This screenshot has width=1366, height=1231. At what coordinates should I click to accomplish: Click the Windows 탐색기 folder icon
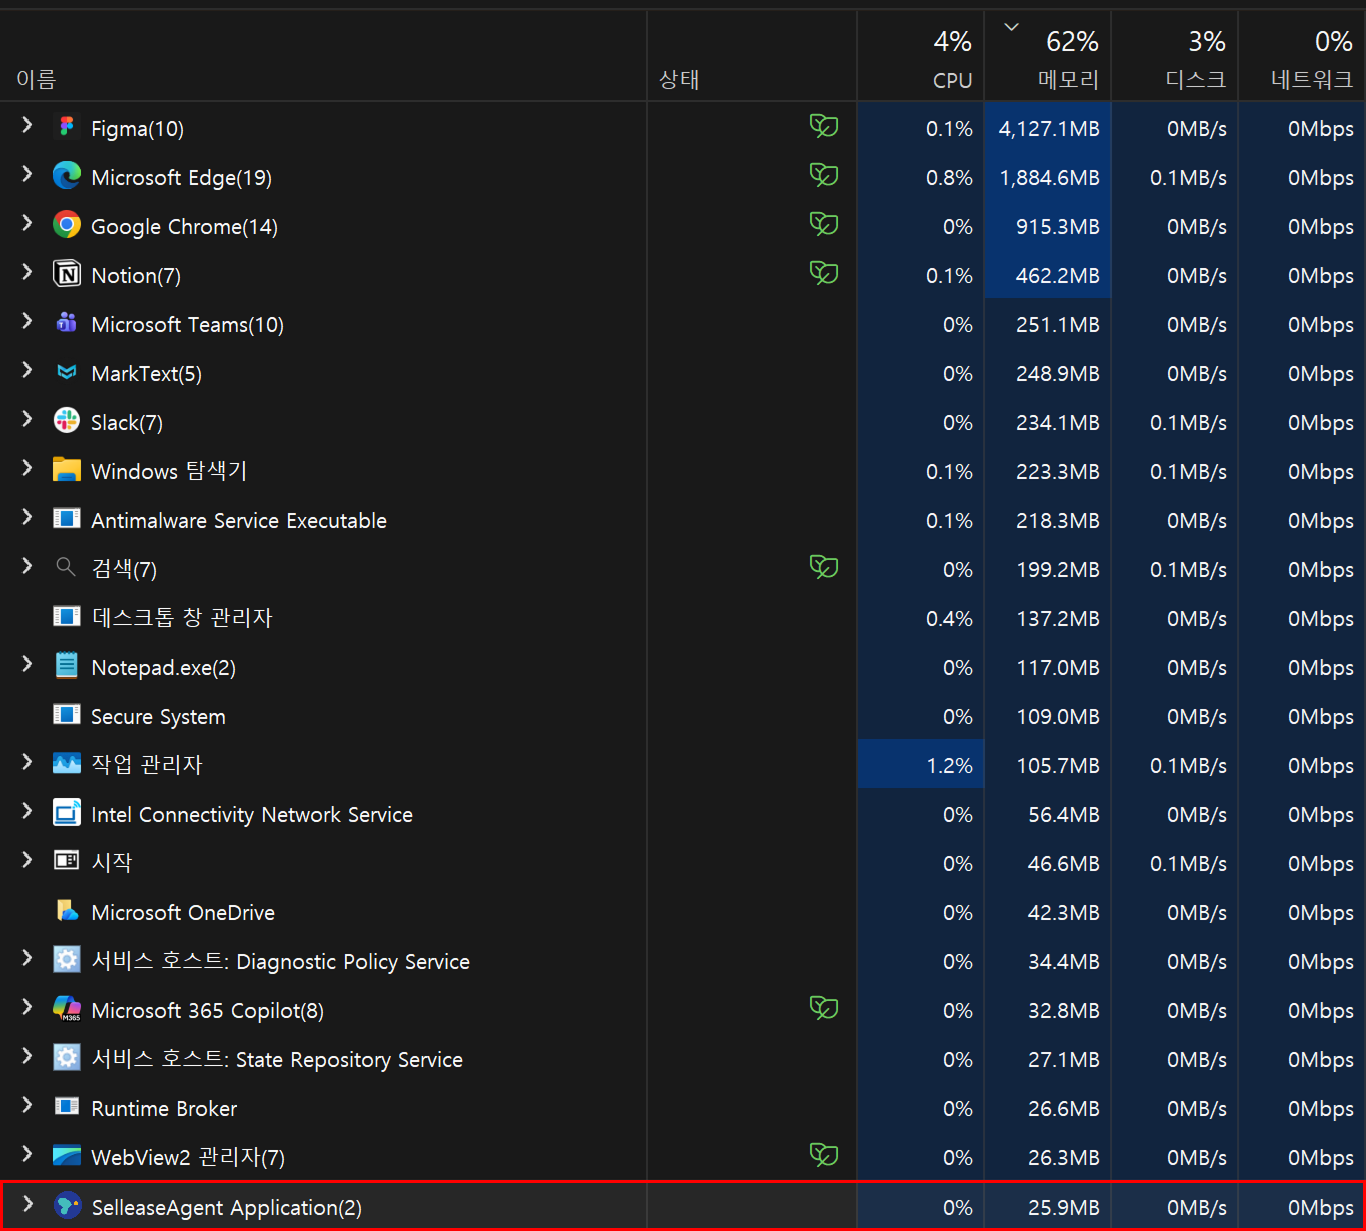coord(67,470)
